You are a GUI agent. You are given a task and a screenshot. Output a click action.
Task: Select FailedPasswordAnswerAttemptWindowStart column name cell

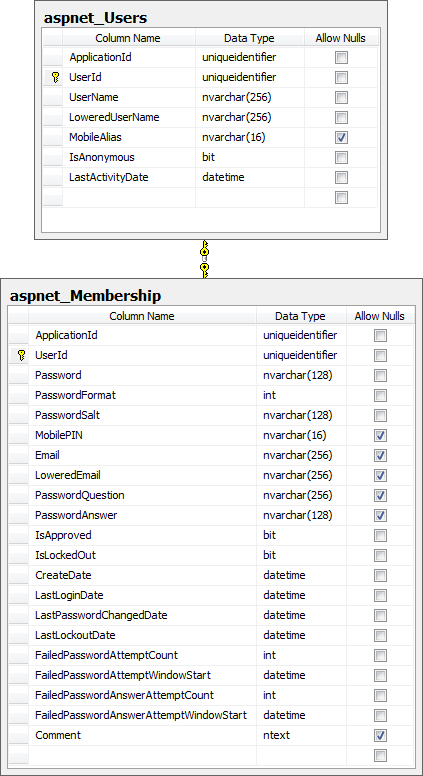tap(142, 715)
